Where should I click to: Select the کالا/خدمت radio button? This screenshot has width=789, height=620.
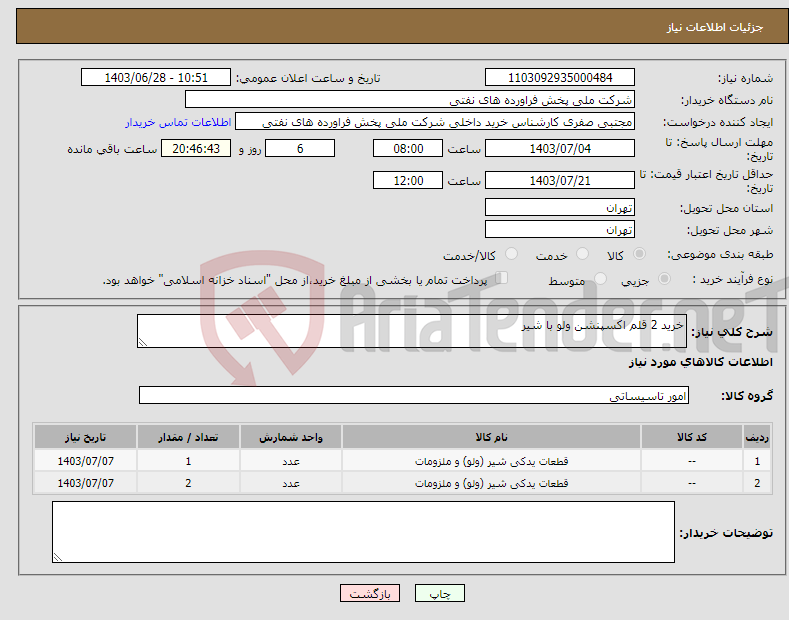pyautogui.click(x=511, y=254)
